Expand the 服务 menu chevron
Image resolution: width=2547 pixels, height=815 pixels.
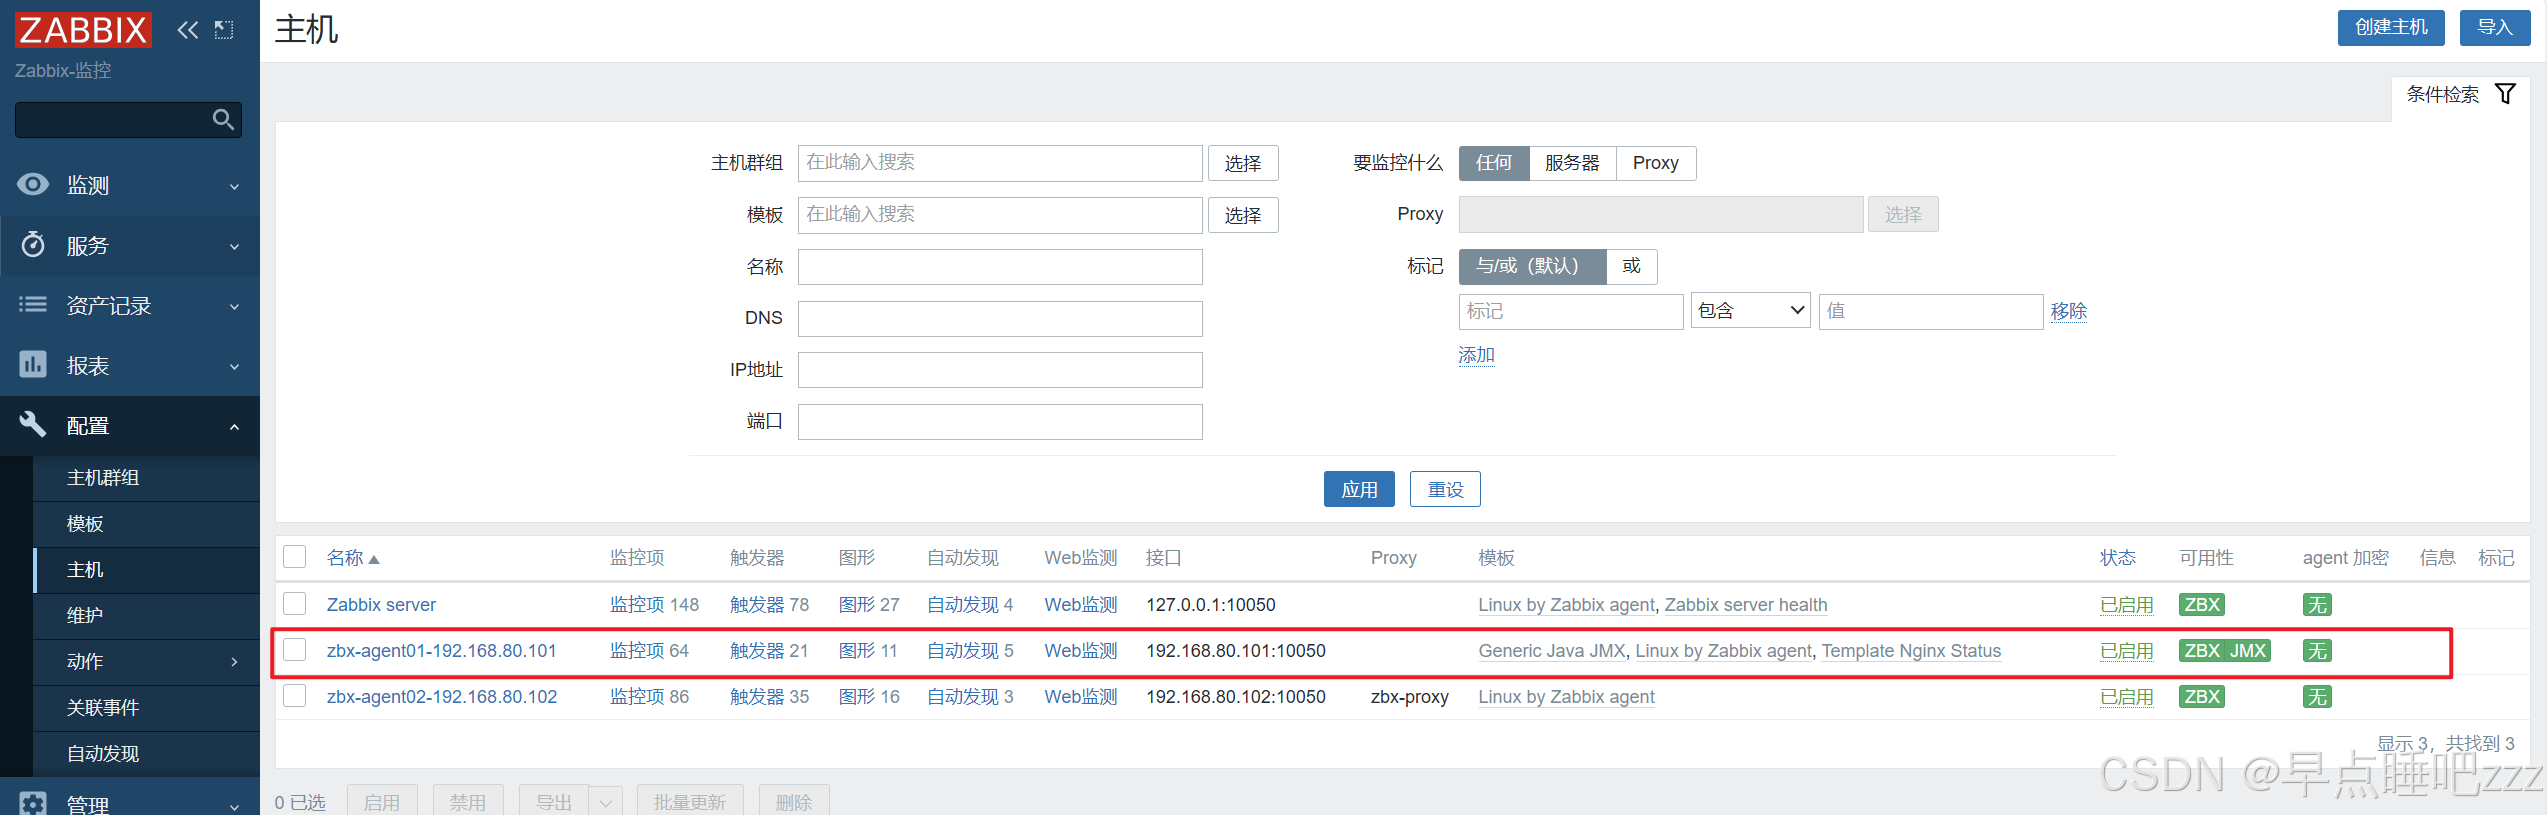pyautogui.click(x=235, y=246)
